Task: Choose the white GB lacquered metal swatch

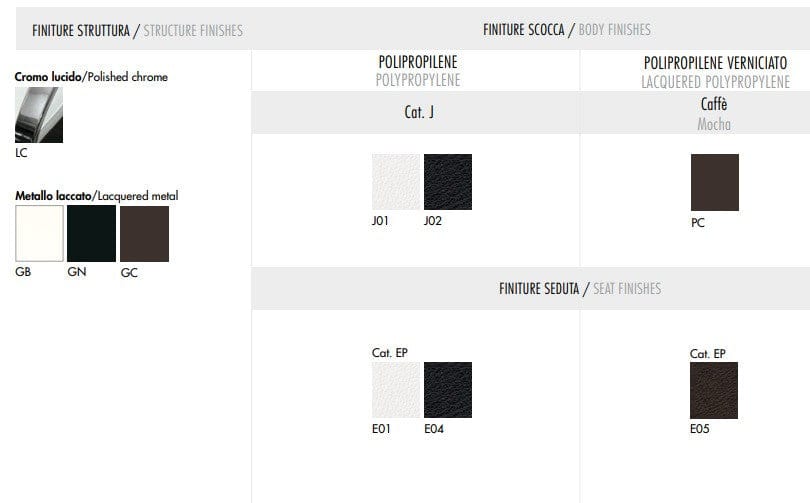Action: coord(39,234)
